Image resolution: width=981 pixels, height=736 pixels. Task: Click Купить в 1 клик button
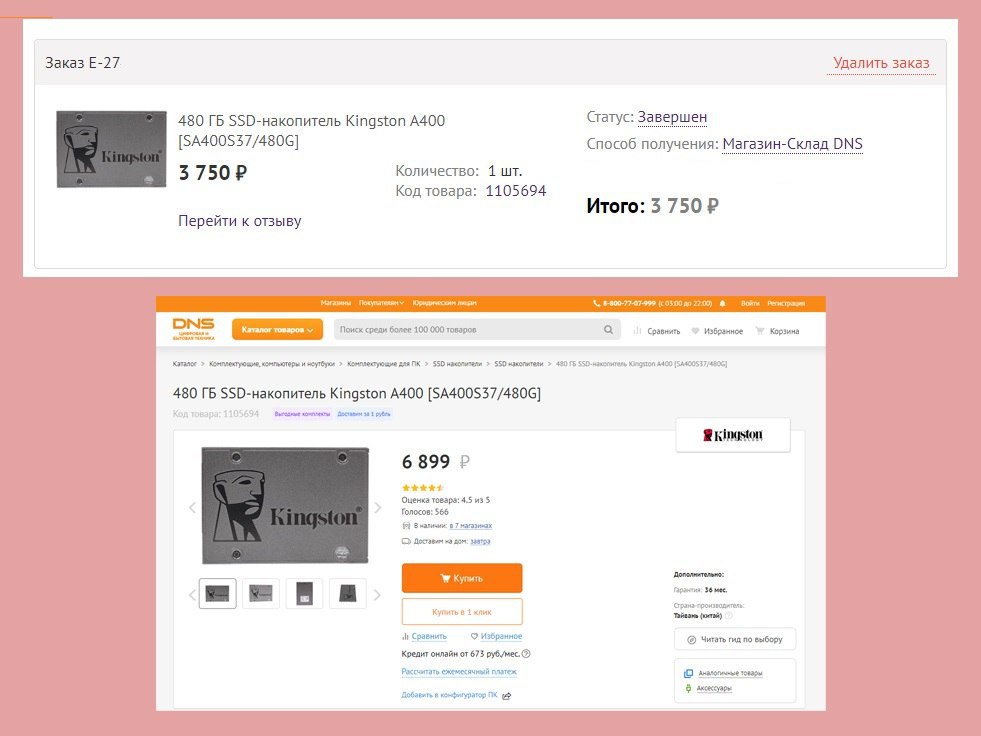pos(462,611)
